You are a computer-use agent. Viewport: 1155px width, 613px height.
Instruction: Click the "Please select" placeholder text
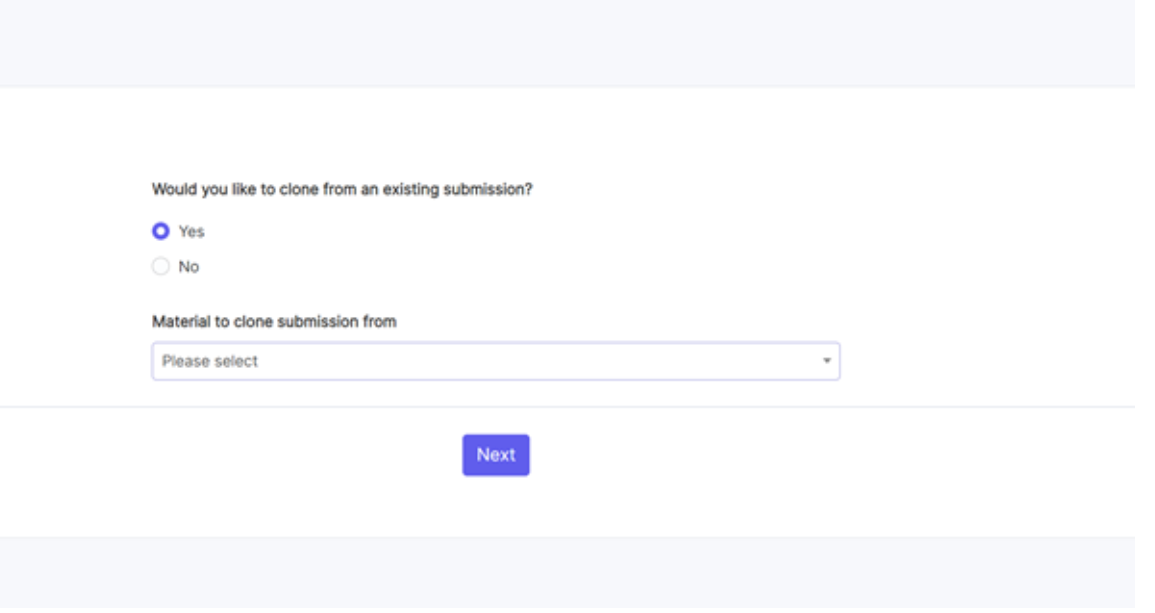[x=210, y=361]
